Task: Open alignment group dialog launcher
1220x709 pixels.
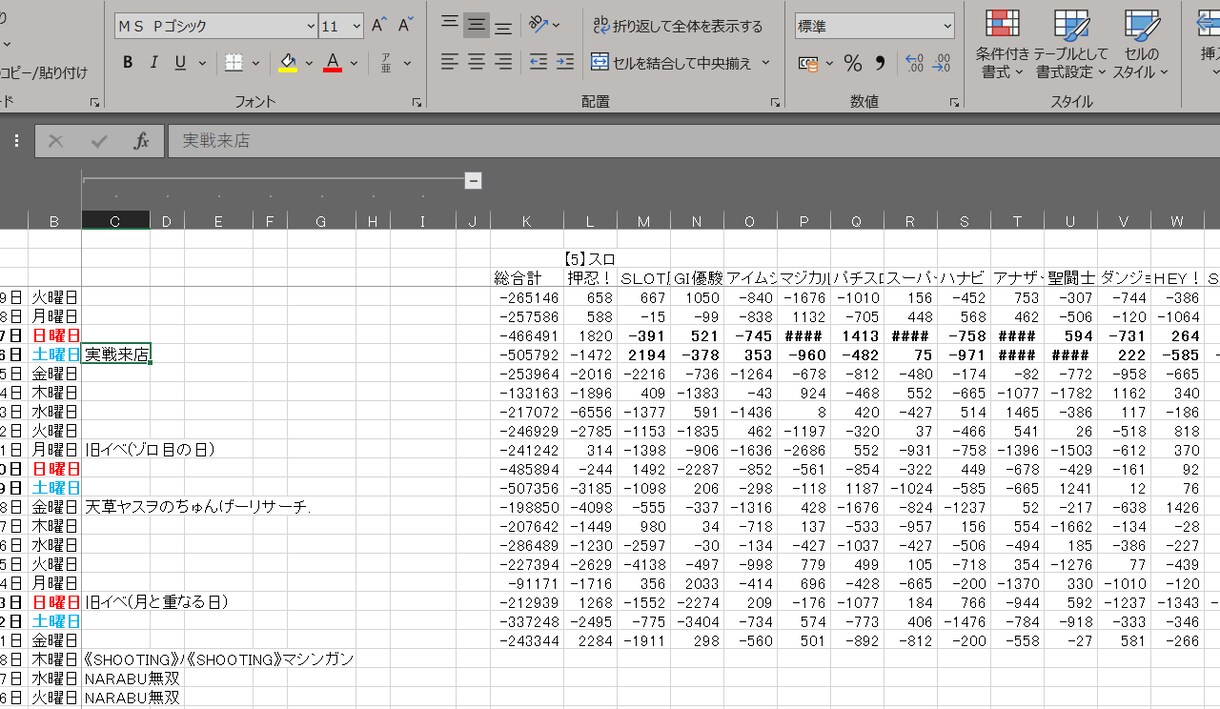Action: click(x=775, y=102)
